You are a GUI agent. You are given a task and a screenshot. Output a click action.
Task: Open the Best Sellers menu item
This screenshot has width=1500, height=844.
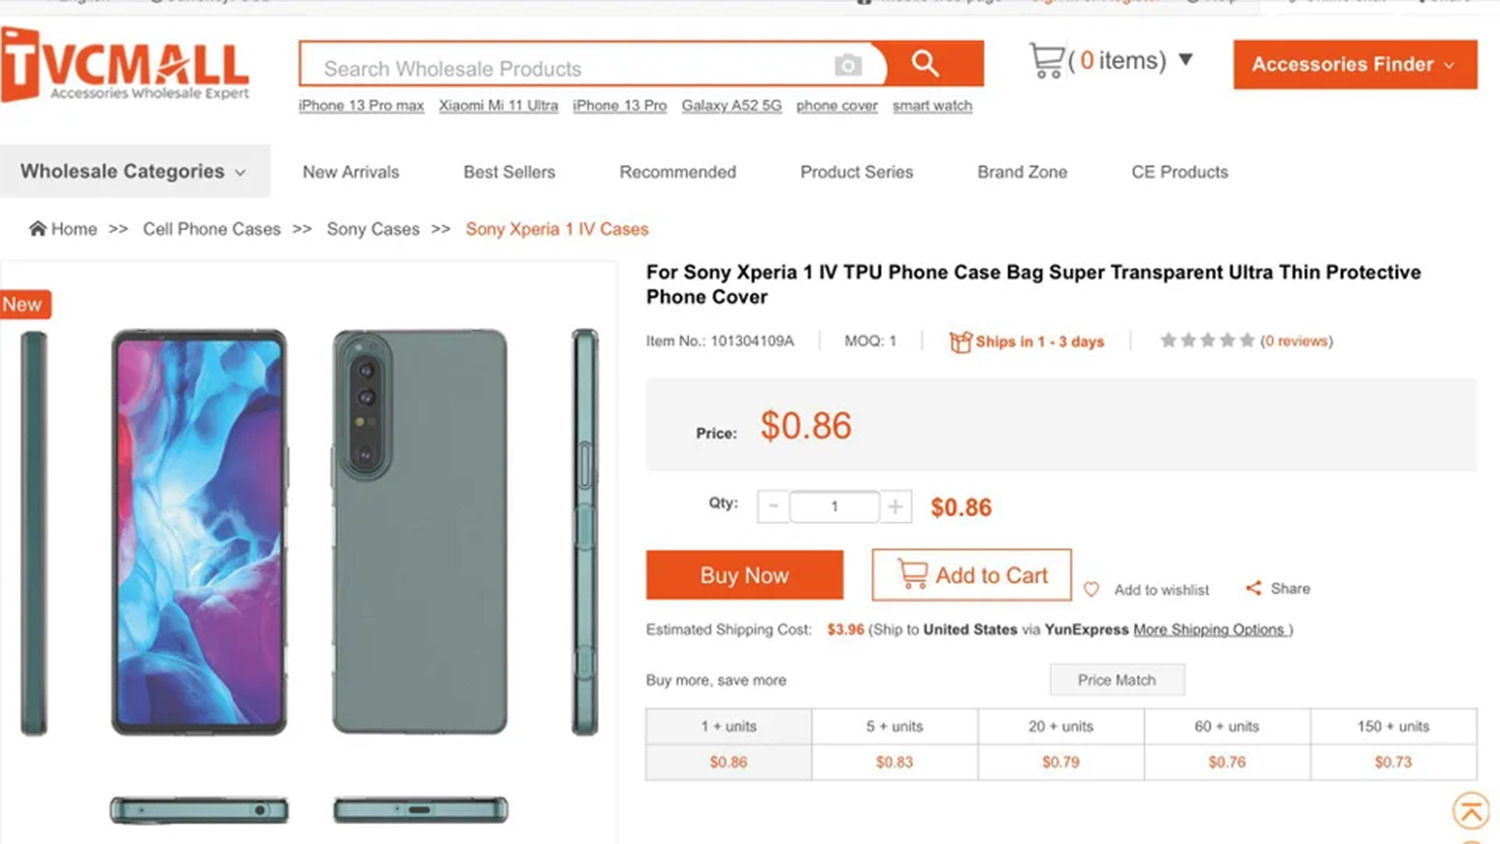coord(509,172)
